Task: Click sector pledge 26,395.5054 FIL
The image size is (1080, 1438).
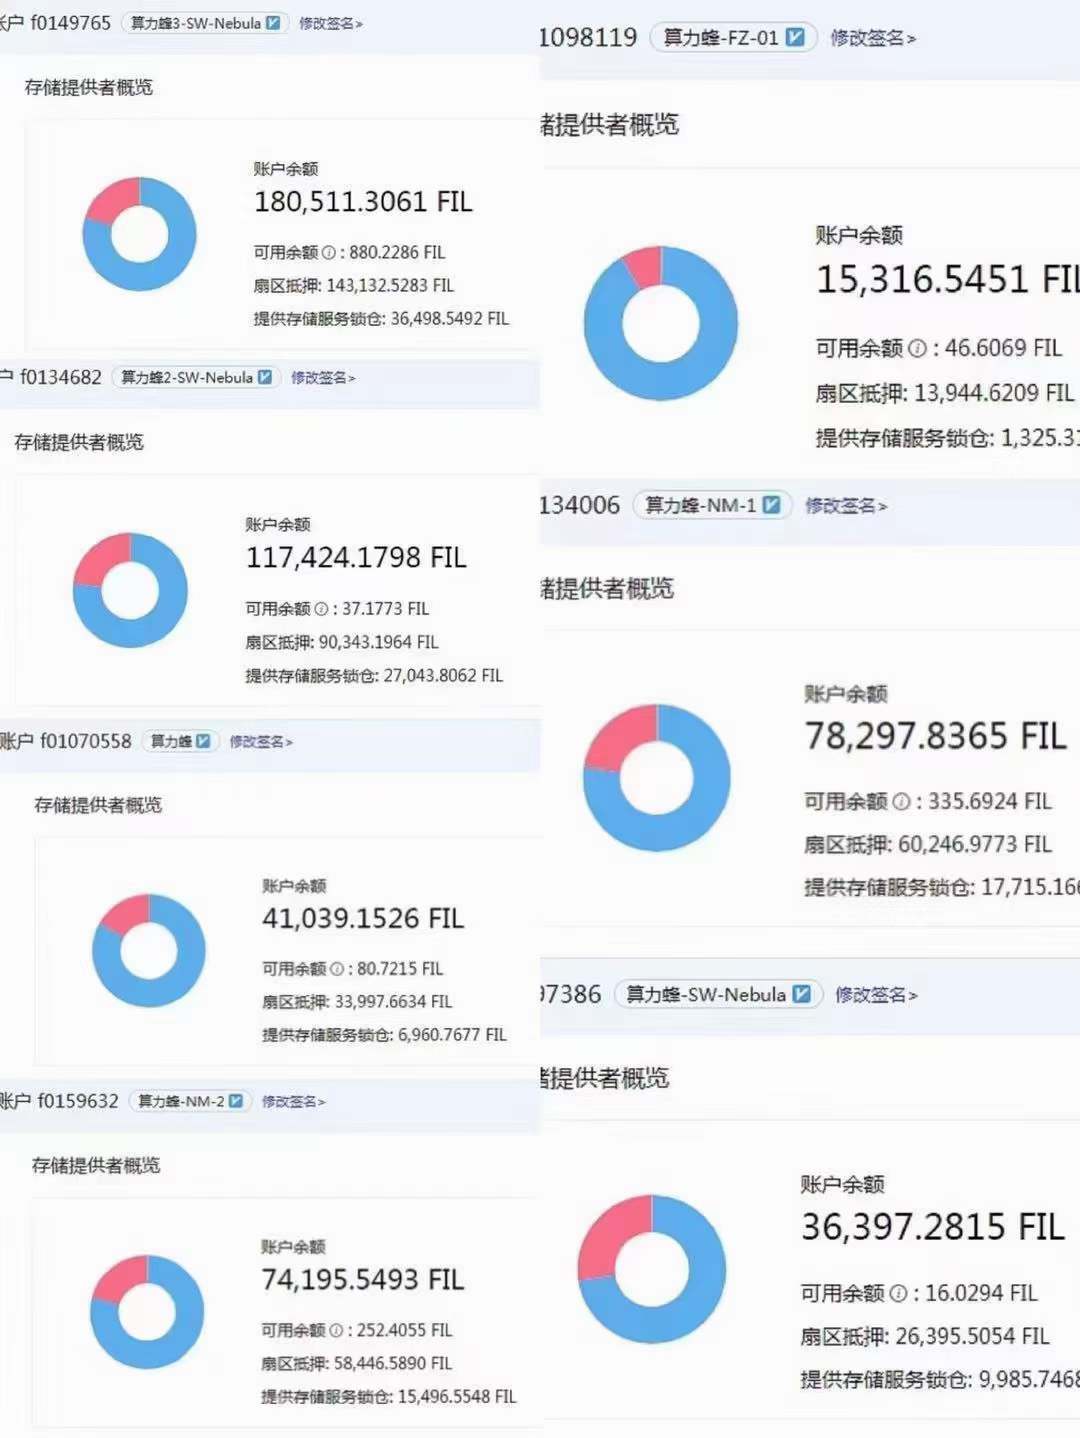Action: tap(972, 1336)
